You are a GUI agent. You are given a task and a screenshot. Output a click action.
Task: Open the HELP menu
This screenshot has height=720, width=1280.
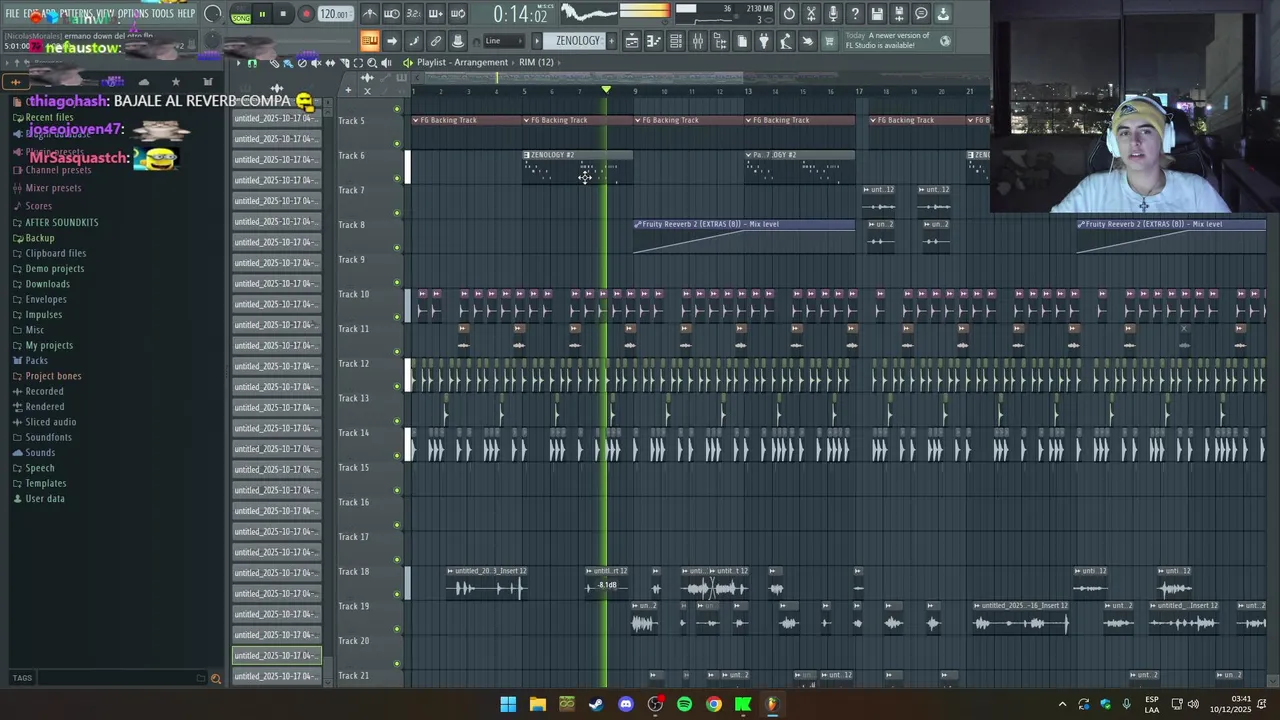186,14
